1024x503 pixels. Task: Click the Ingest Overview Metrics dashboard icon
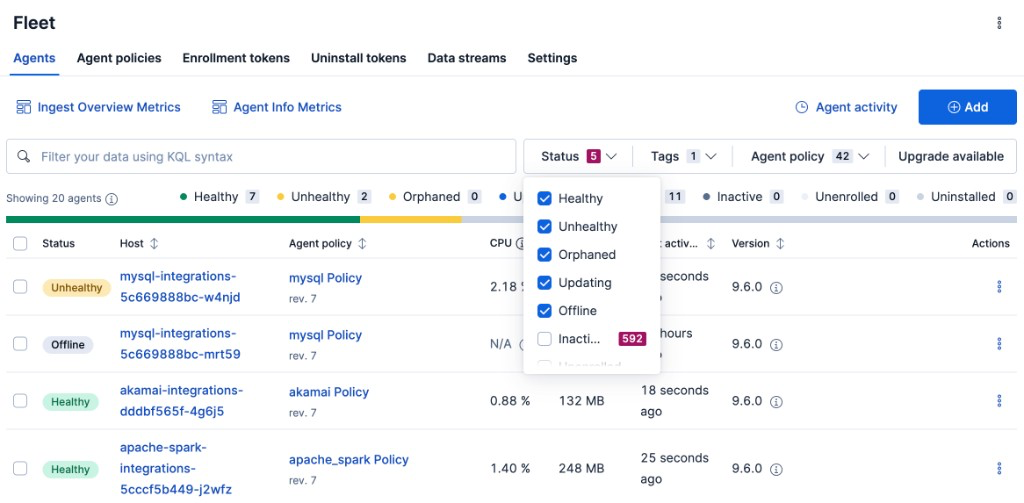pyautogui.click(x=24, y=107)
